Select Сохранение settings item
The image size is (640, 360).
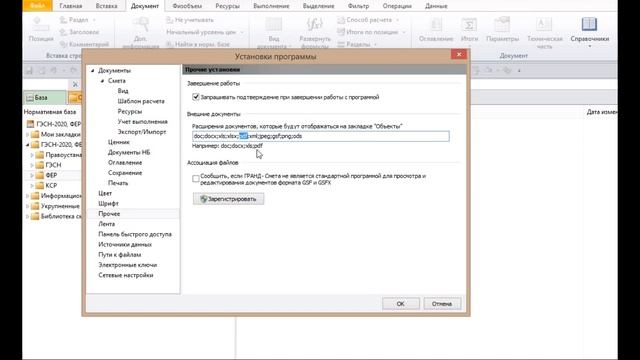tap(125, 173)
